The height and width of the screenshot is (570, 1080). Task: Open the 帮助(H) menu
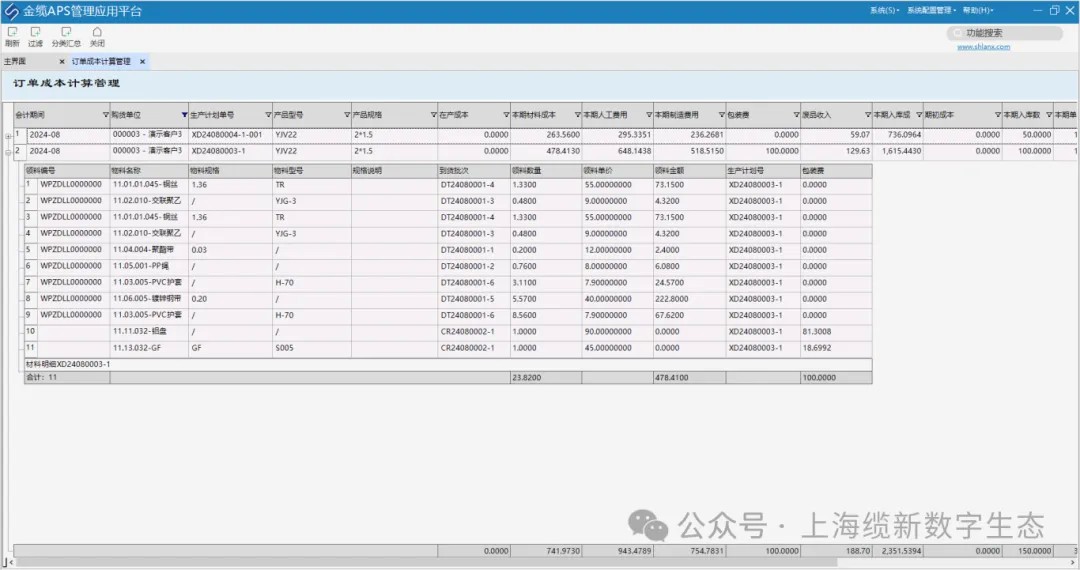coord(978,10)
